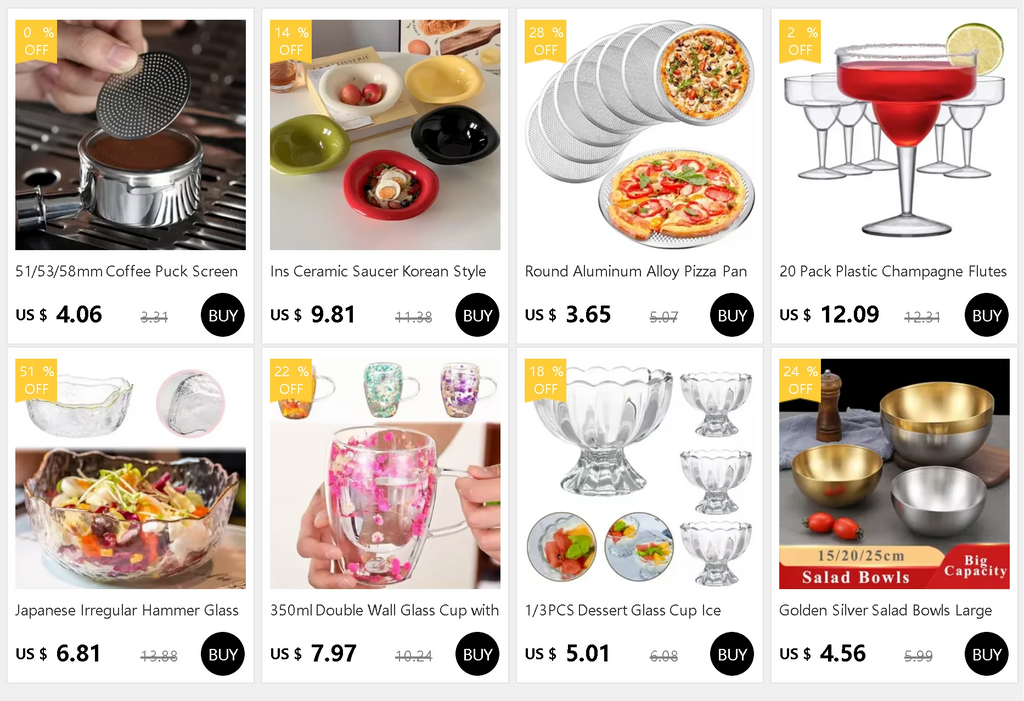The image size is (1024, 701).
Task: Click BUY for the Double Wall Glass Cup
Action: pyautogui.click(x=477, y=654)
